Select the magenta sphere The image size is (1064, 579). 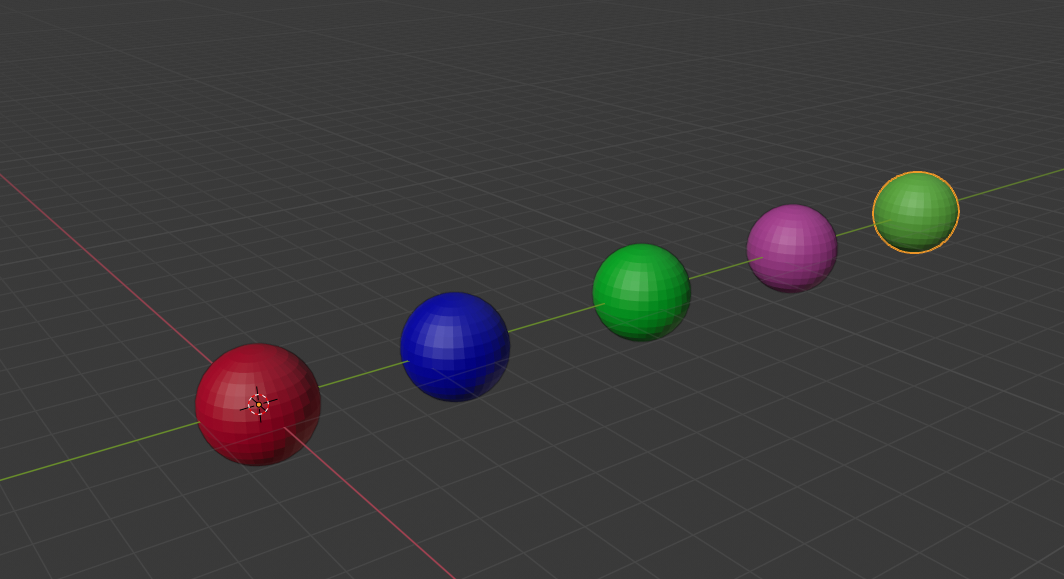[792, 248]
